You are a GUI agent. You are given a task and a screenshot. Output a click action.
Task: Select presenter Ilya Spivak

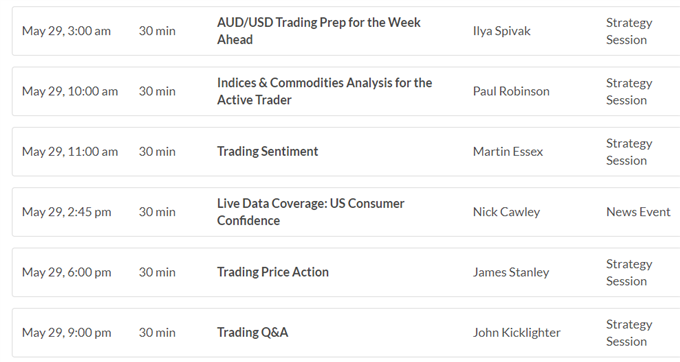coord(502,31)
